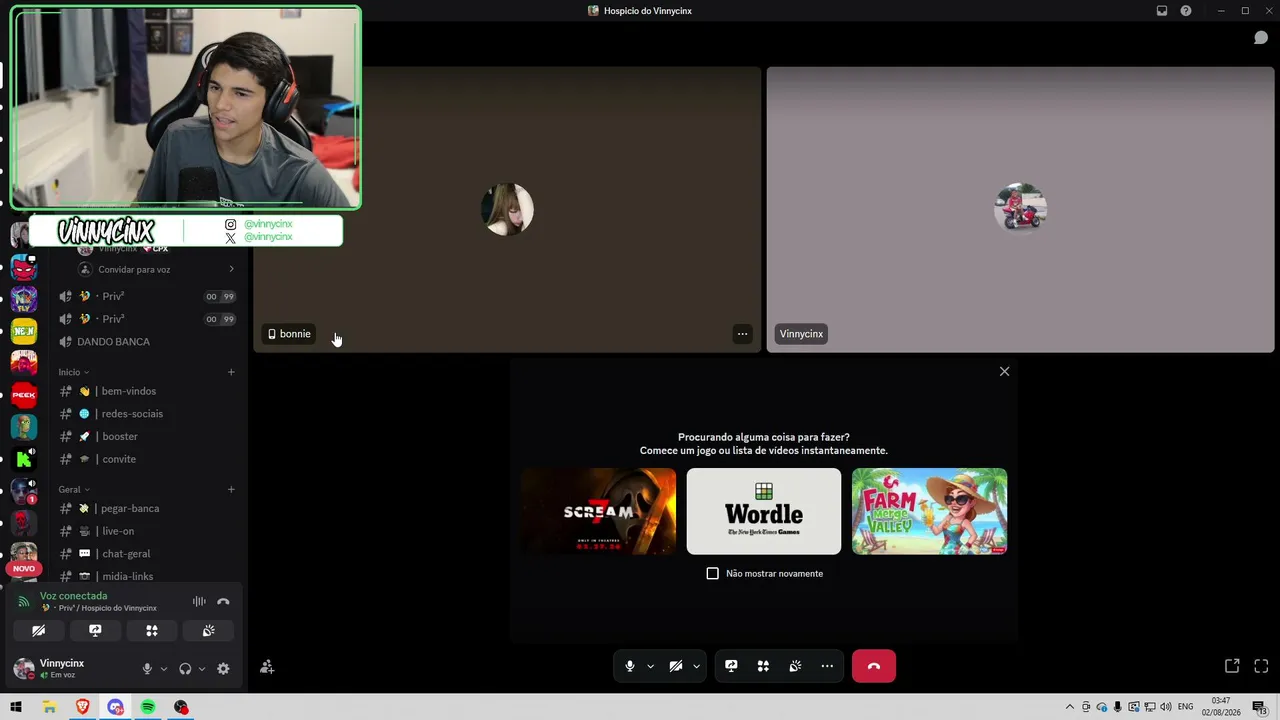Add a channel to the Geral category

pyautogui.click(x=231, y=490)
